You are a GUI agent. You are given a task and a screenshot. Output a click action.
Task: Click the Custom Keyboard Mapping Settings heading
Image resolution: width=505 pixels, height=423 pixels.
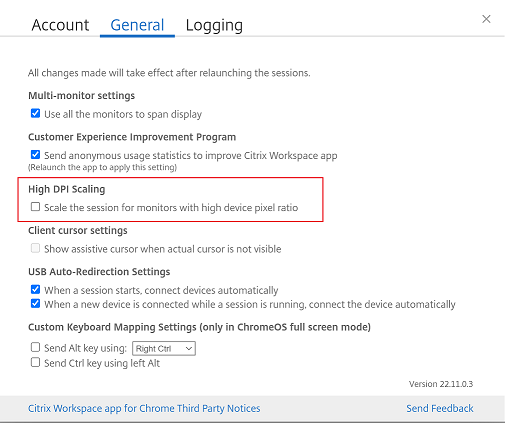(199, 327)
